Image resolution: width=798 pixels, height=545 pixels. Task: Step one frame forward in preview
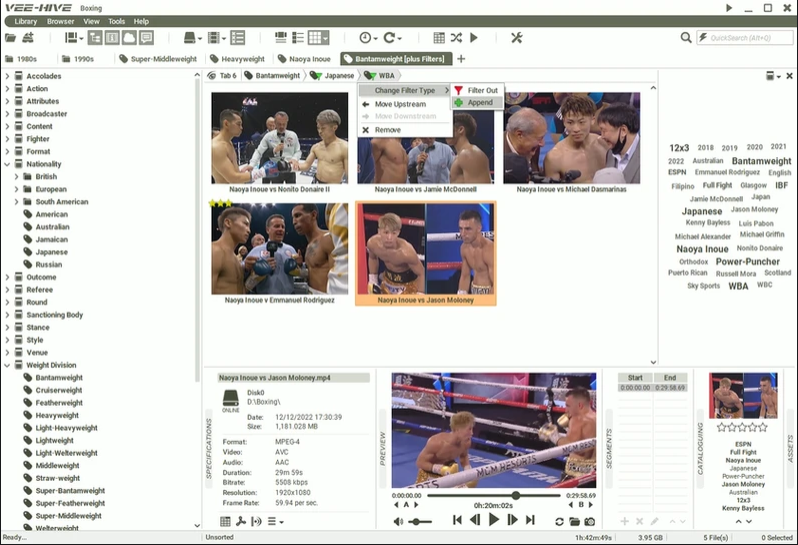tap(512, 520)
